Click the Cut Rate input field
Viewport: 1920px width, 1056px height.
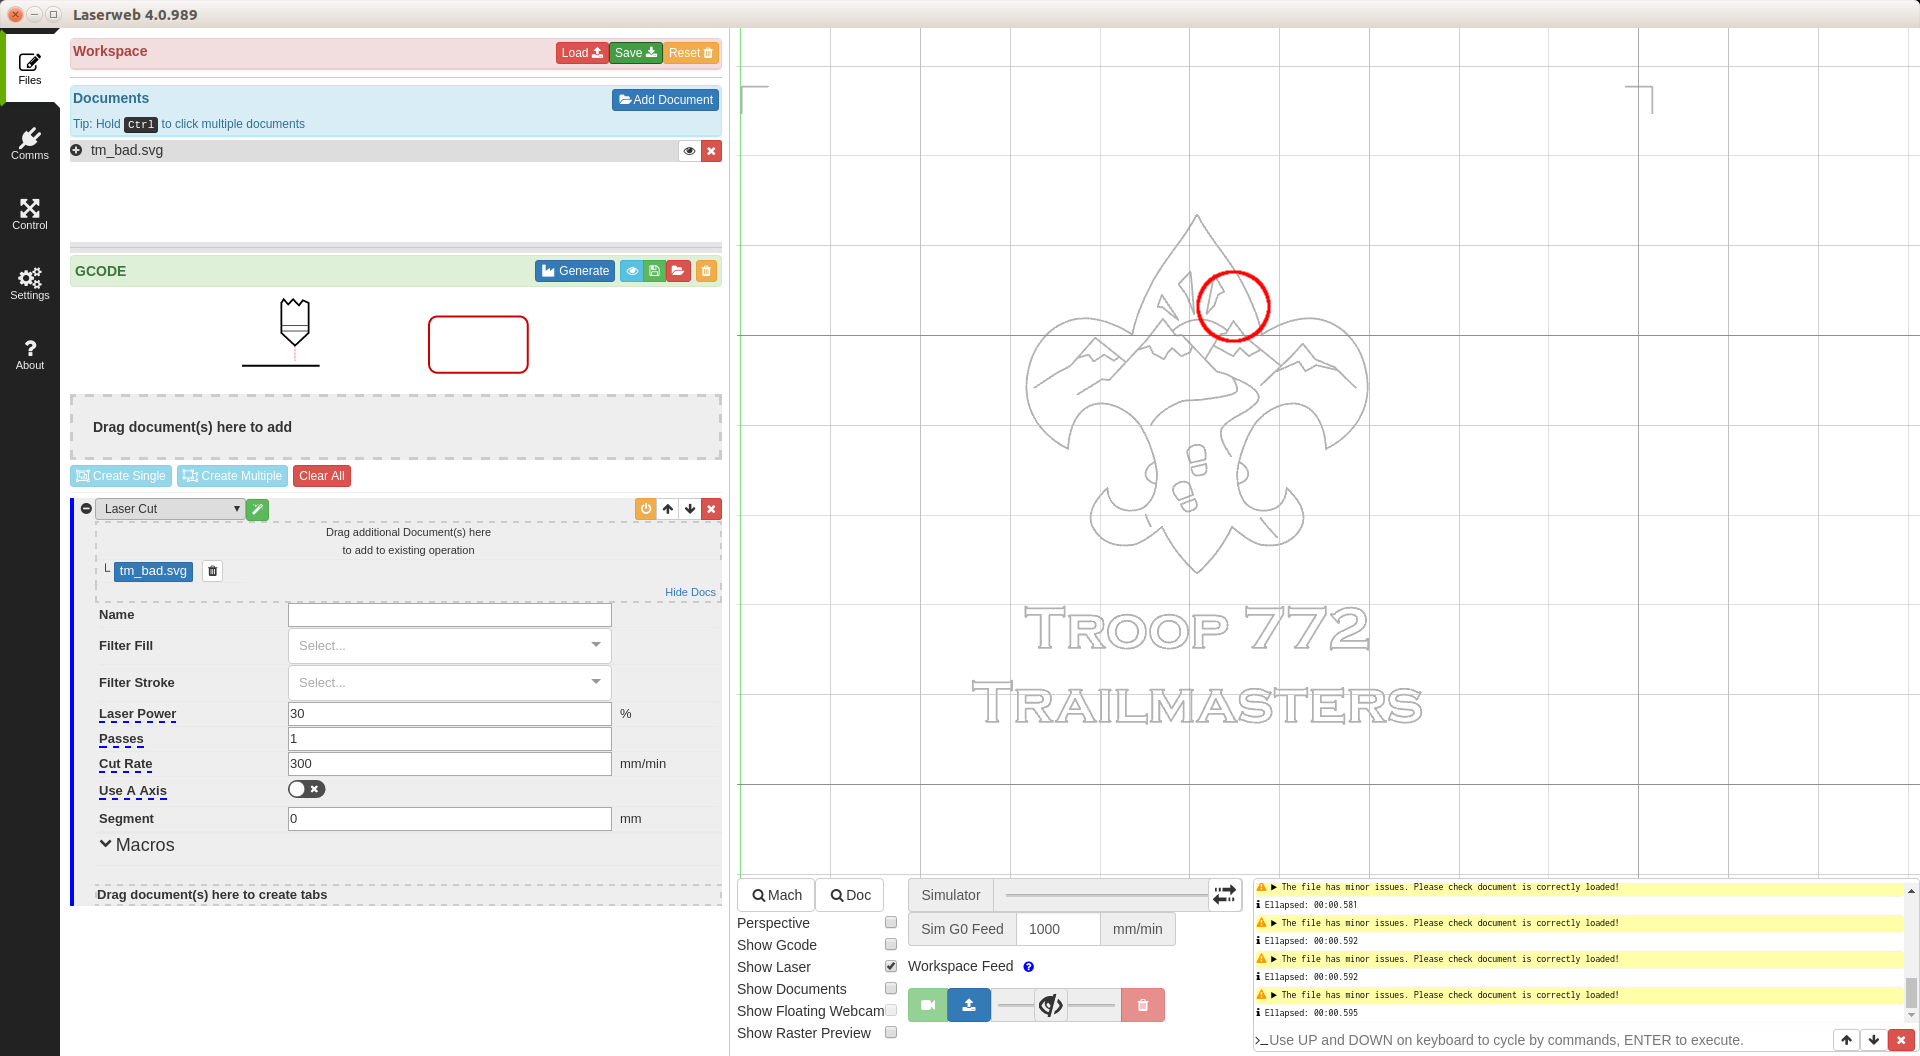(x=449, y=764)
